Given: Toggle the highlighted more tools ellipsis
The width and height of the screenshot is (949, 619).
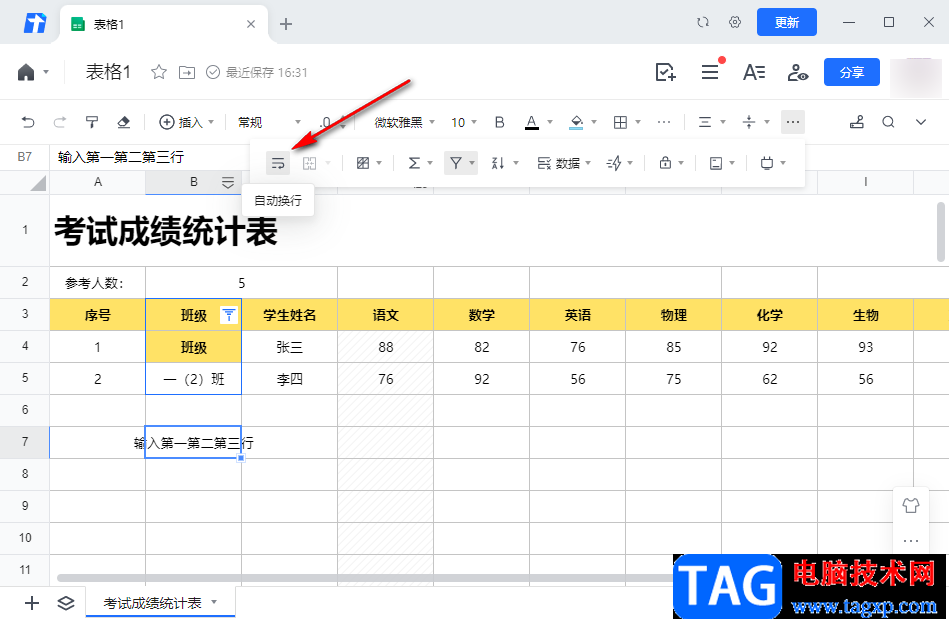Looking at the screenshot, I should [793, 122].
